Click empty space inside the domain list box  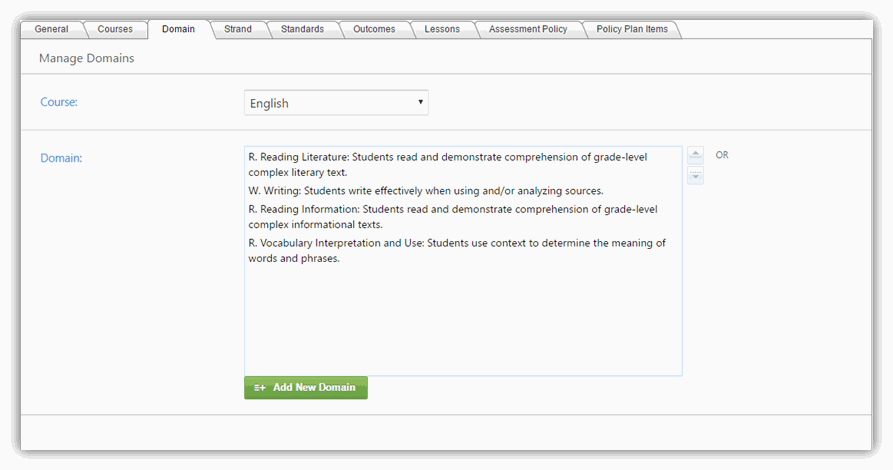click(x=462, y=320)
